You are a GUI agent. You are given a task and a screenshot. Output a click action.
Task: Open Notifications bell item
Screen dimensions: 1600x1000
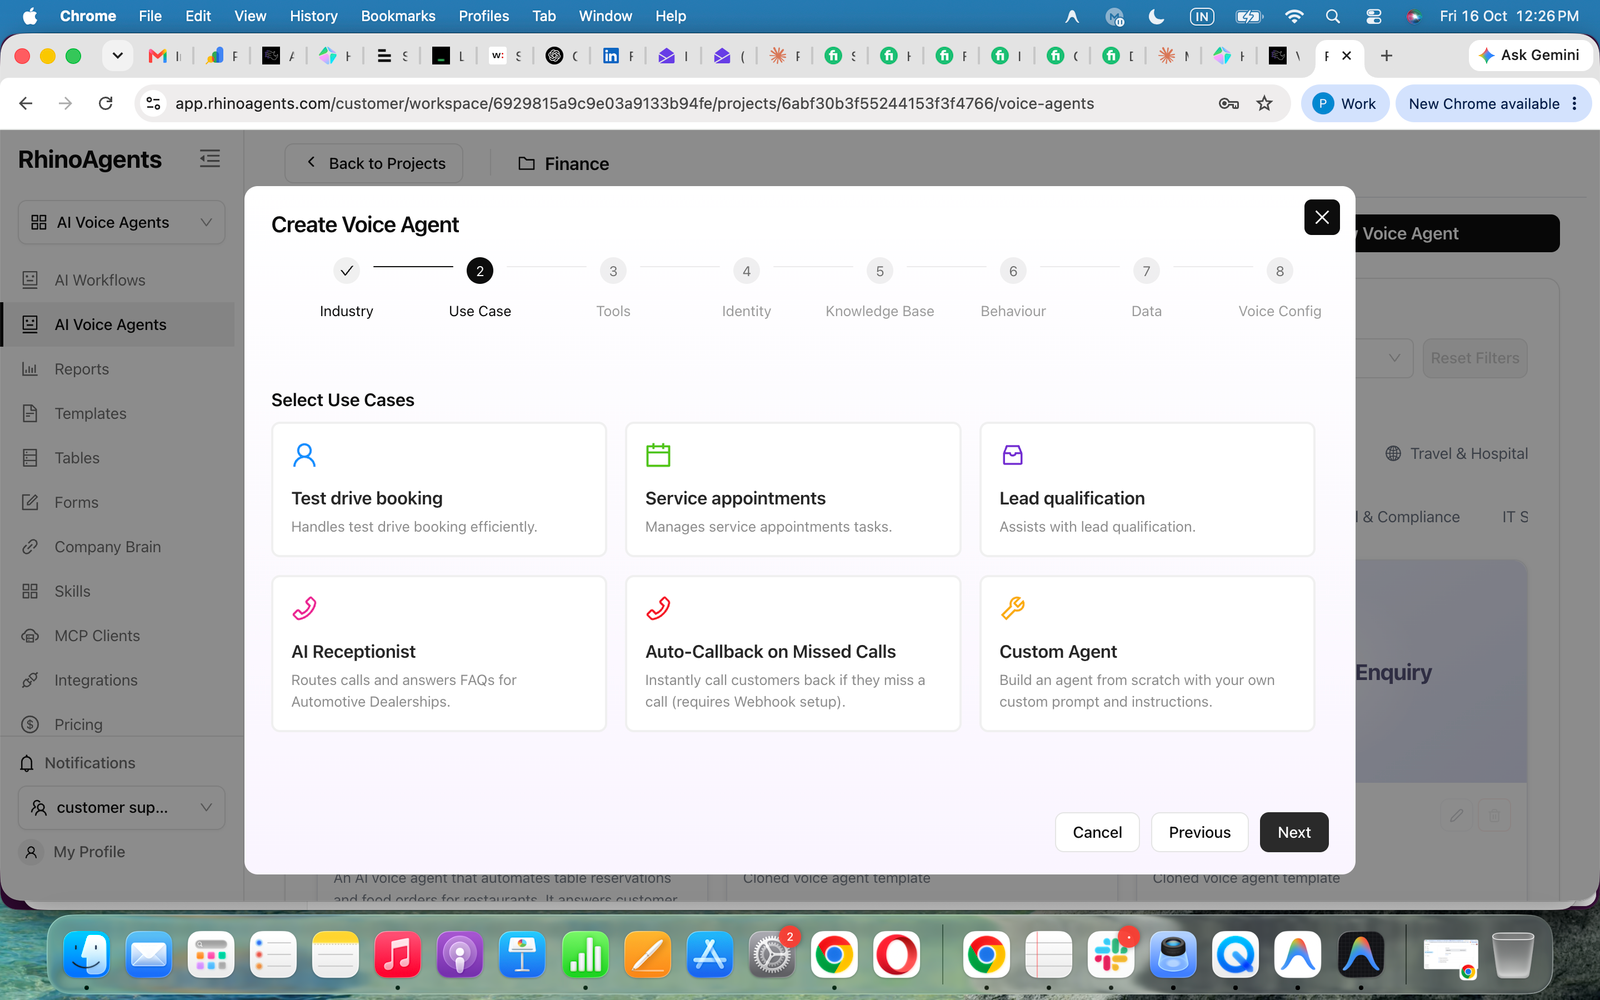pos(90,763)
